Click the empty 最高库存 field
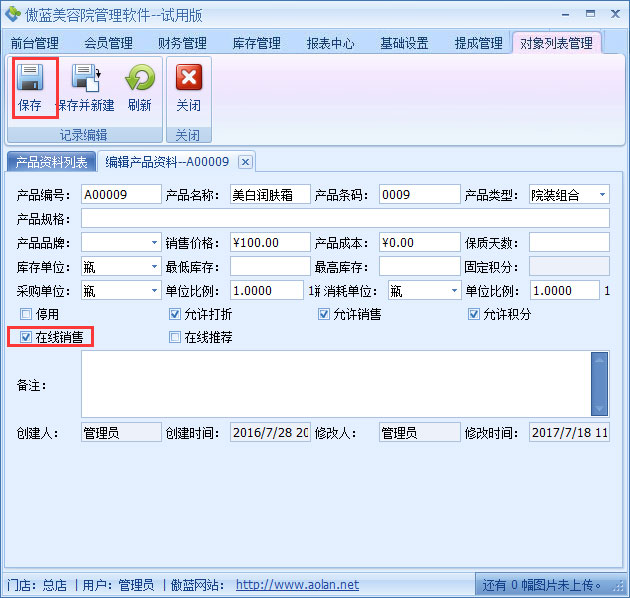This screenshot has width=630, height=598. (x=419, y=266)
